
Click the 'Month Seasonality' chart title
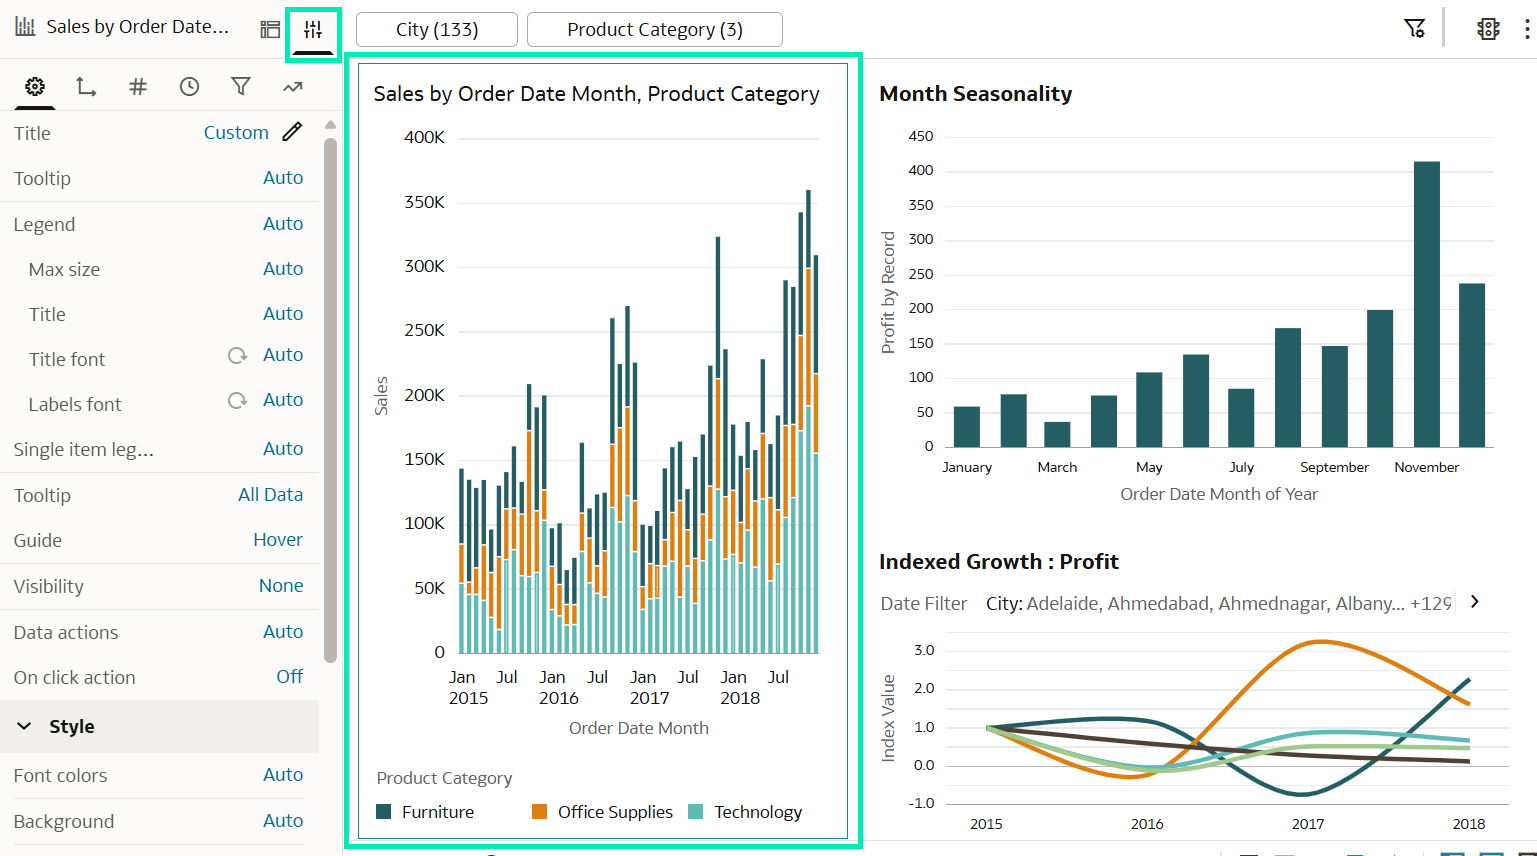click(976, 94)
